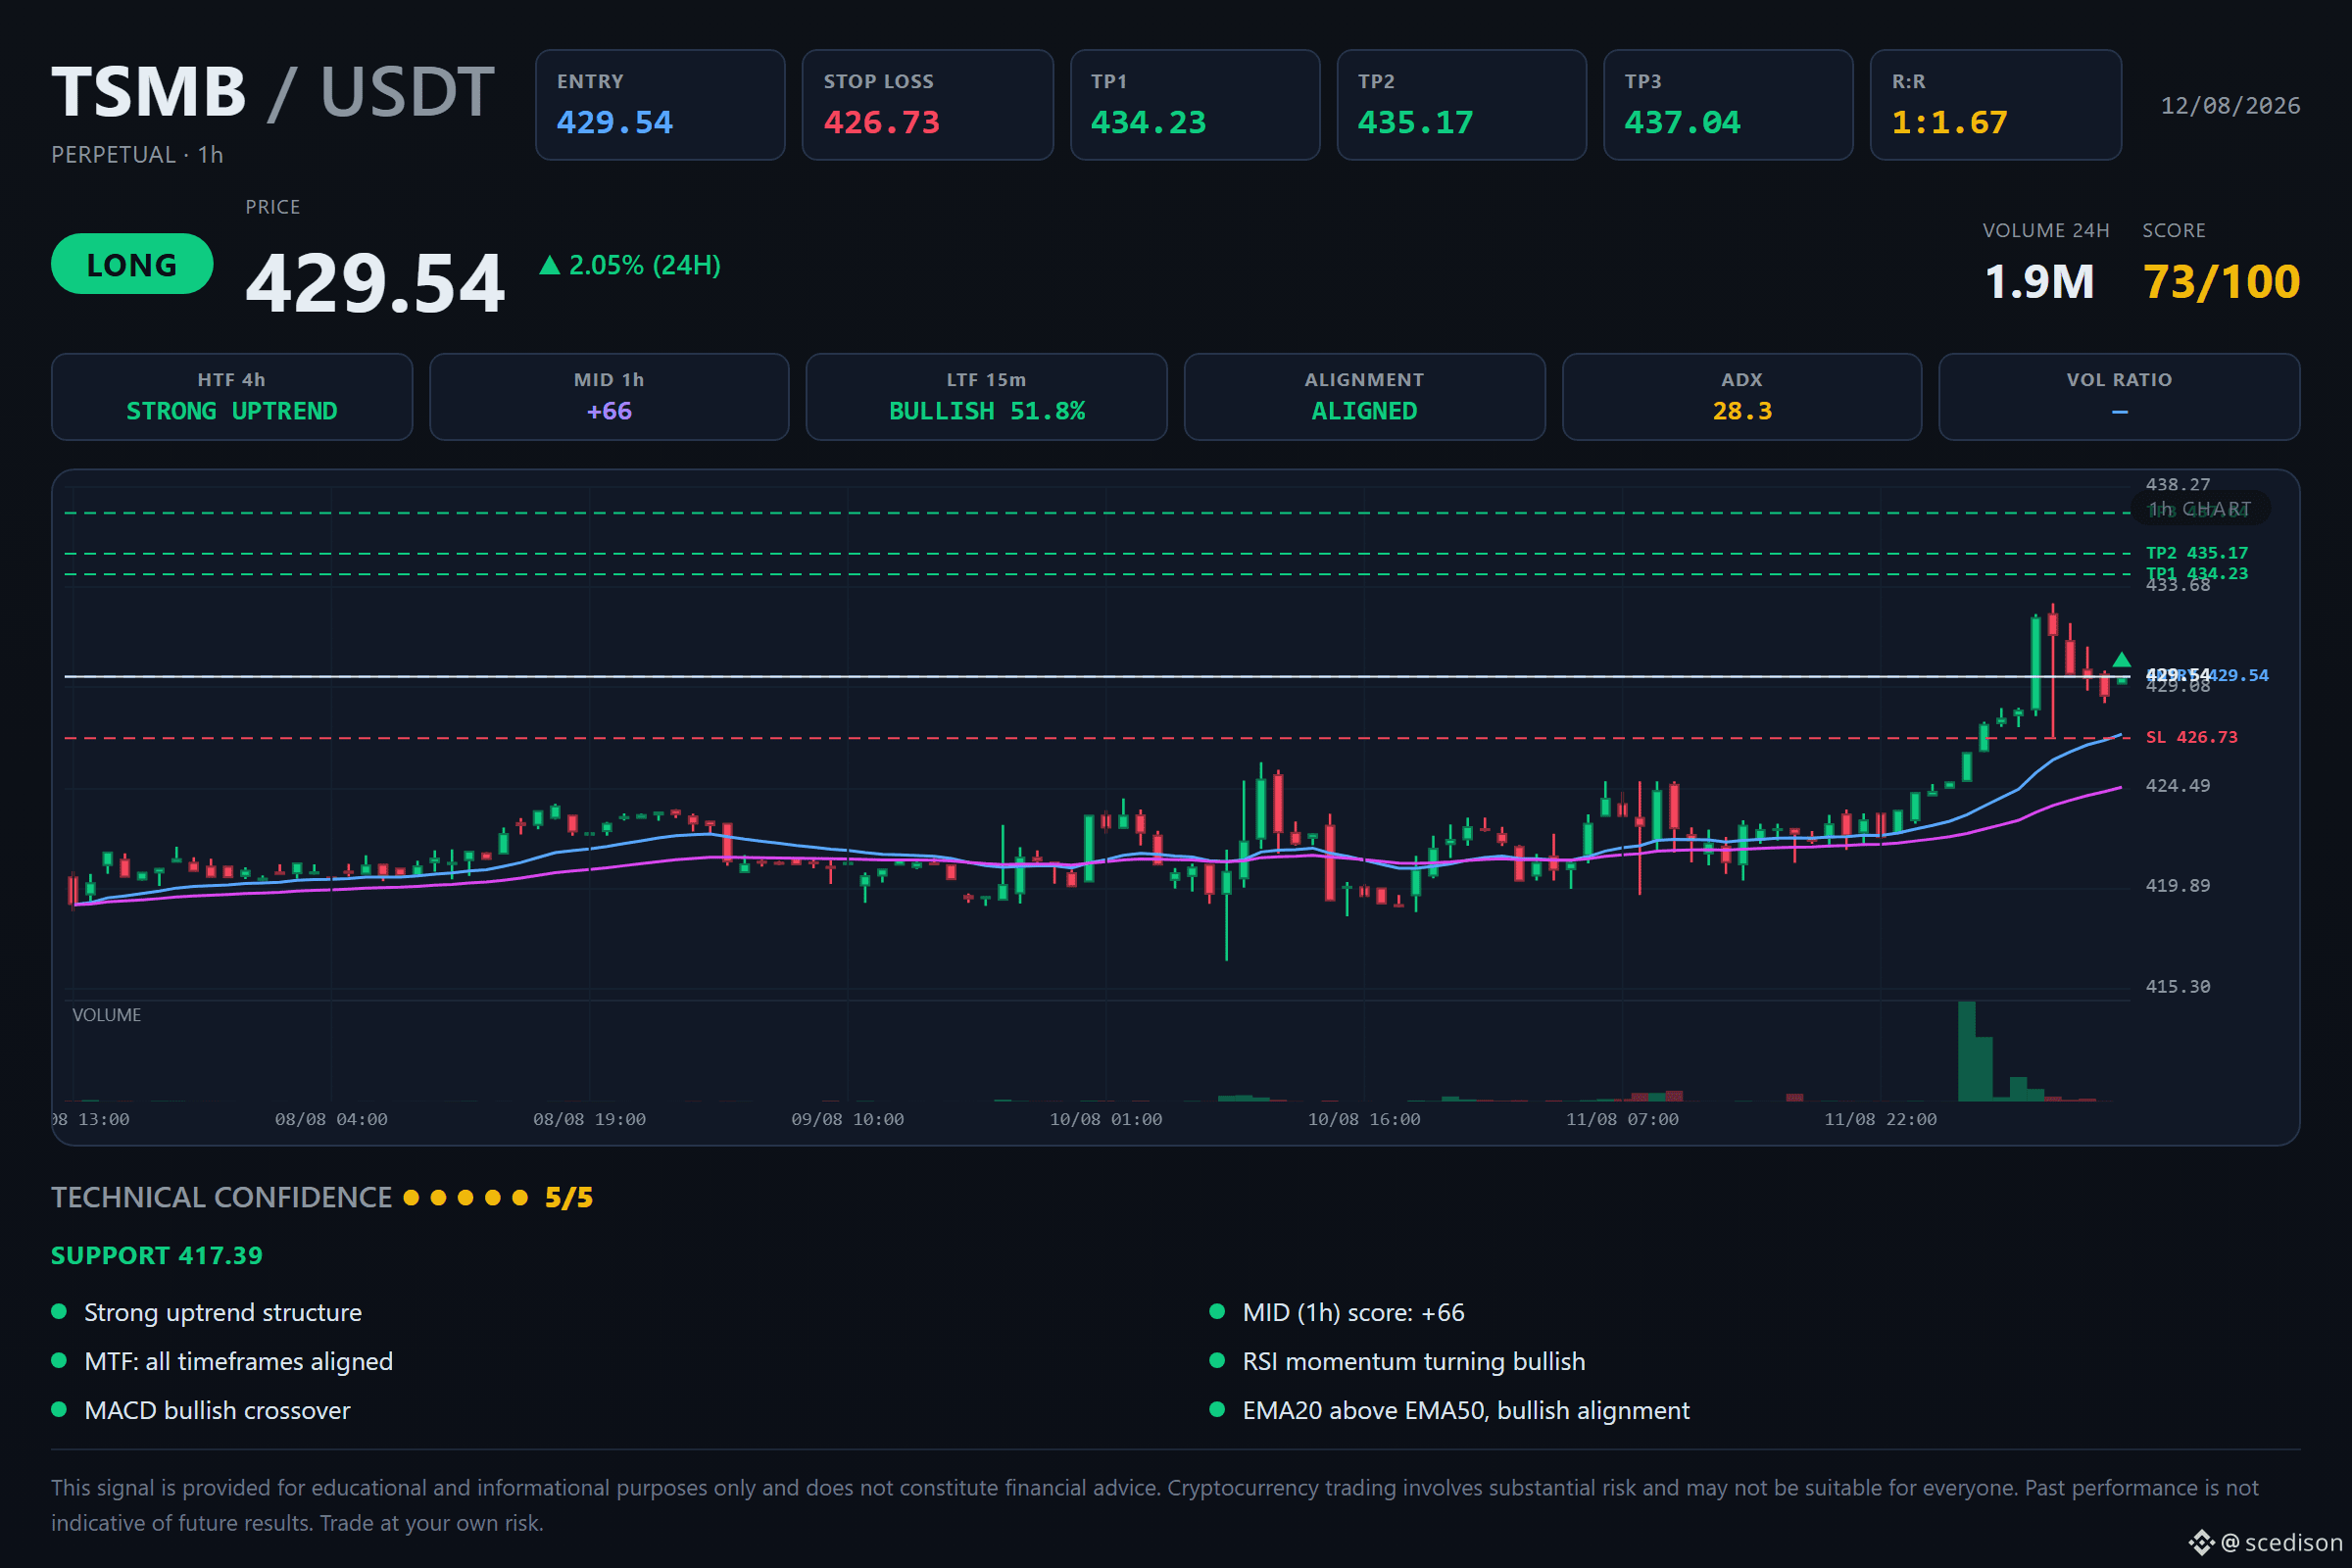This screenshot has width=2352, height=1568.
Task: Click the LTF 15m BULLISH 51.8% tile
Action: click(987, 397)
